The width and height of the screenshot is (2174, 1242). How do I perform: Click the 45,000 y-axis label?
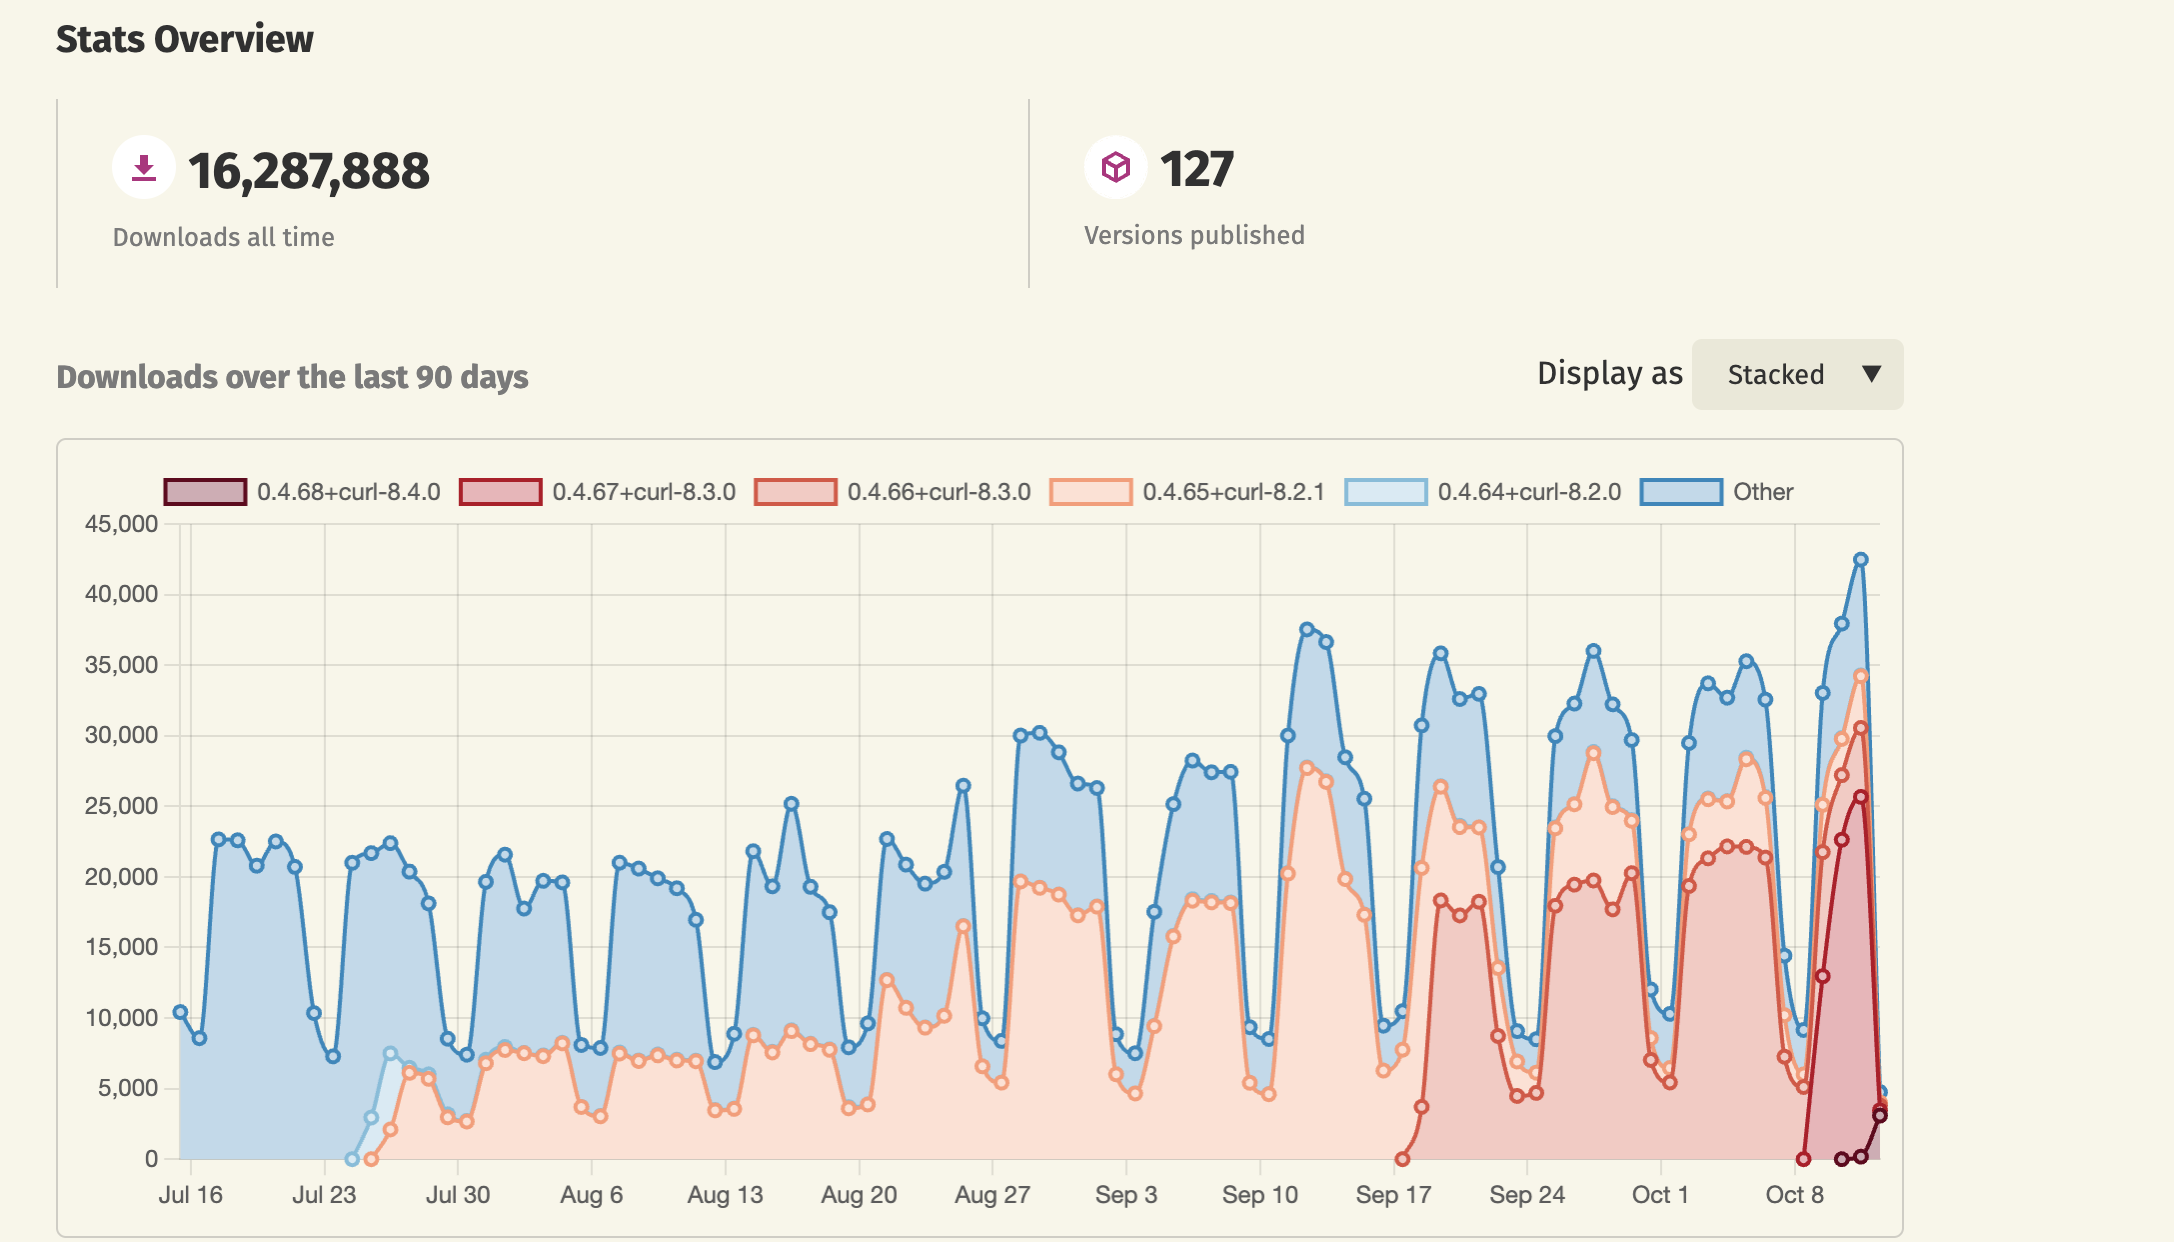pos(121,524)
